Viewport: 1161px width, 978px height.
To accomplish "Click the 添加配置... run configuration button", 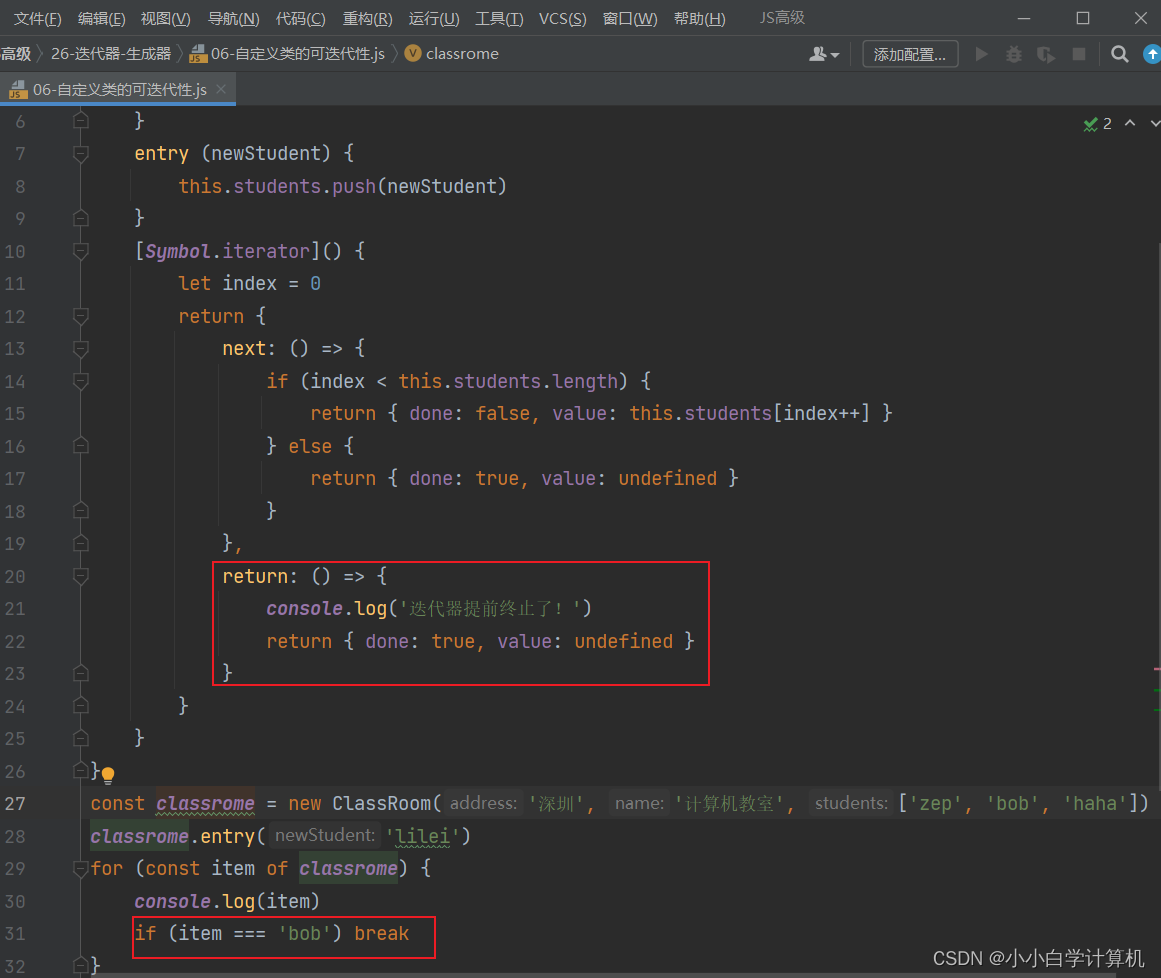I will [x=910, y=54].
